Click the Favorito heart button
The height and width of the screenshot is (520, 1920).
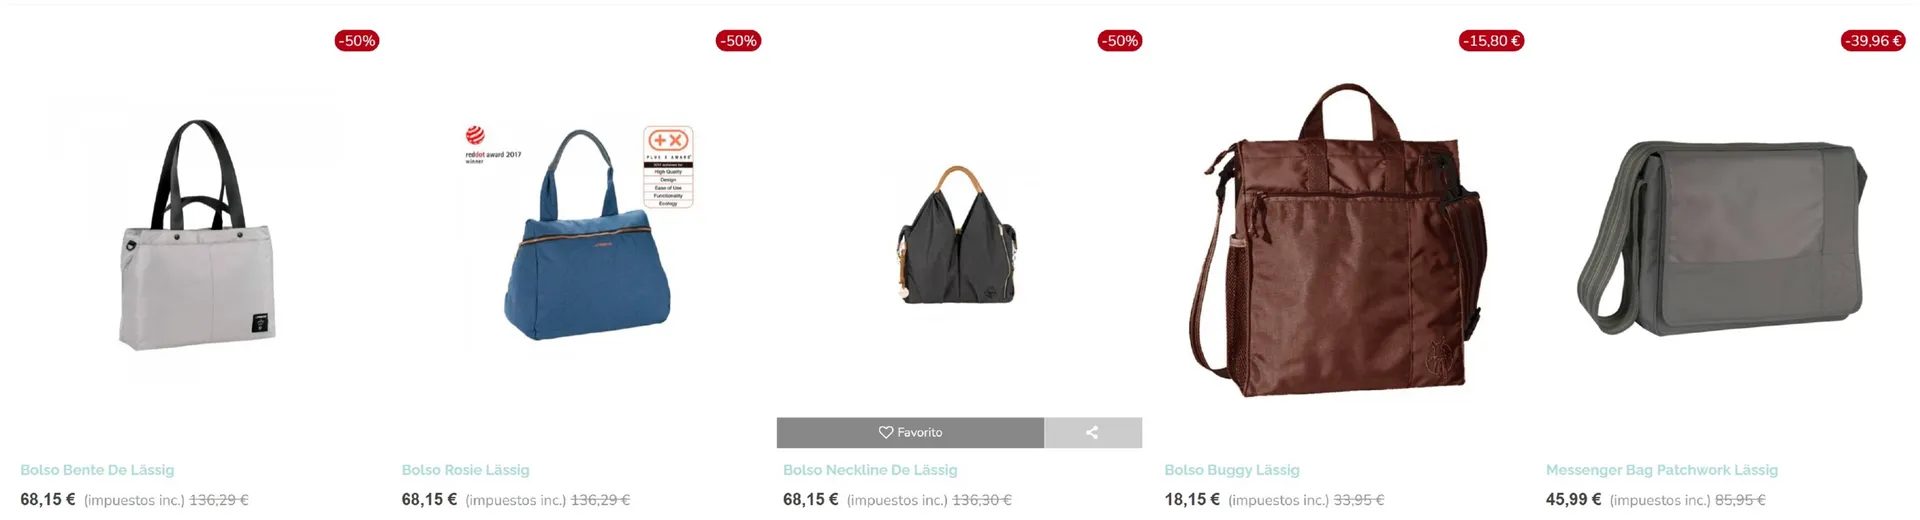click(x=910, y=432)
